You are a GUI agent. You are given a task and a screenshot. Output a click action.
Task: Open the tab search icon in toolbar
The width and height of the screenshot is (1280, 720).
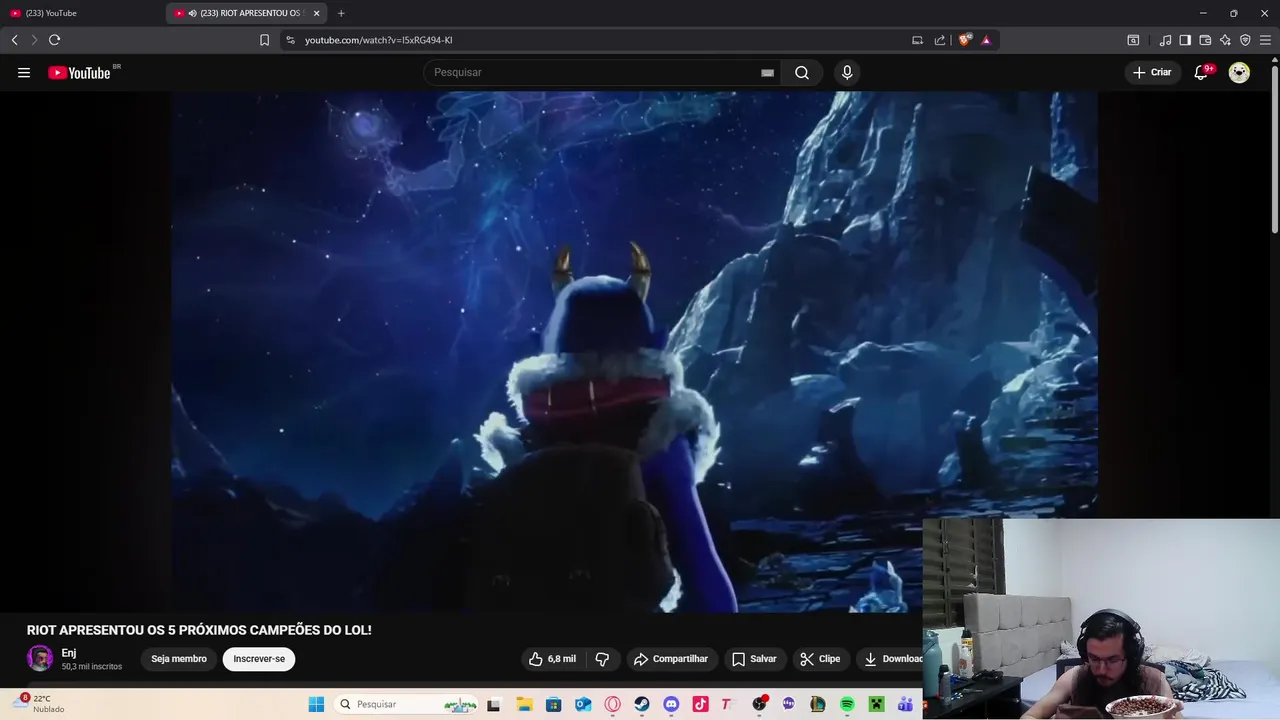[1133, 40]
